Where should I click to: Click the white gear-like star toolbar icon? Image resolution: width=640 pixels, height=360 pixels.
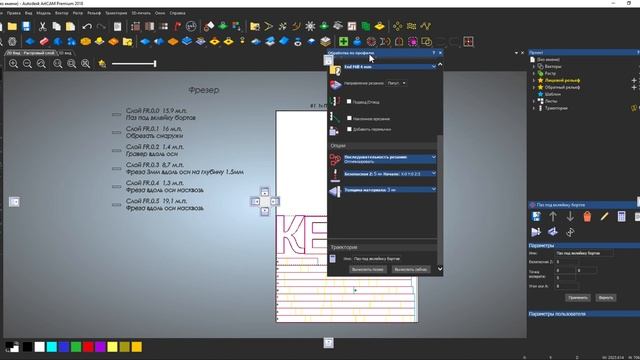[x=310, y=27]
